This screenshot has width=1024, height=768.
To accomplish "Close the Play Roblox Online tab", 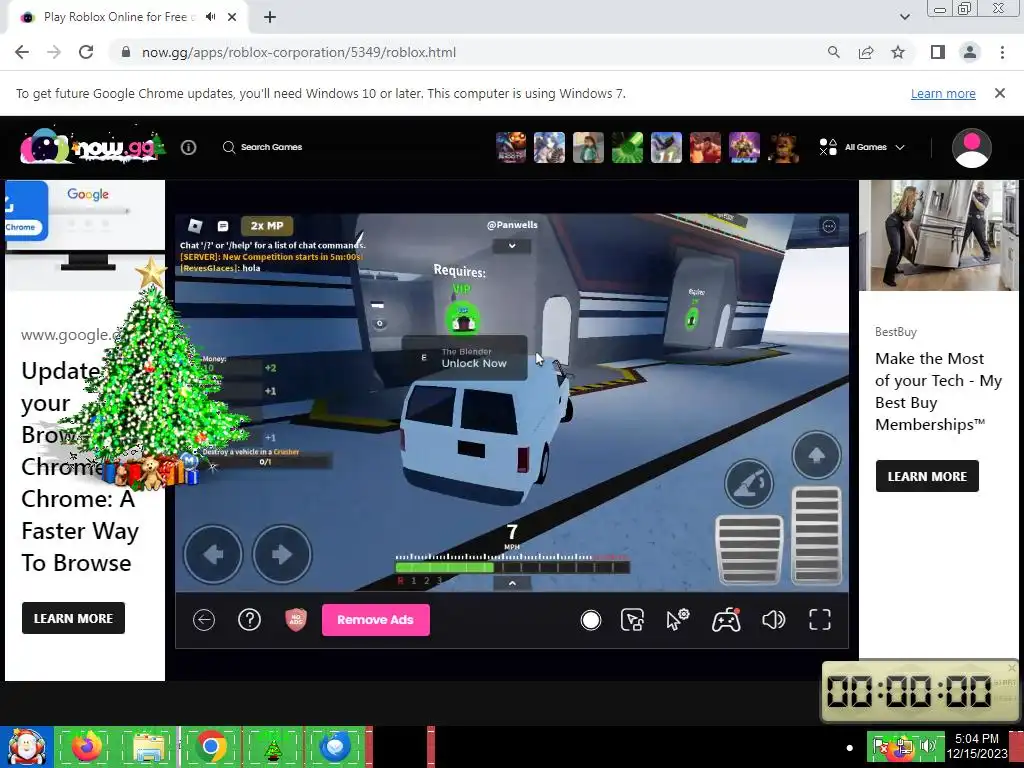I will pyautogui.click(x=232, y=17).
